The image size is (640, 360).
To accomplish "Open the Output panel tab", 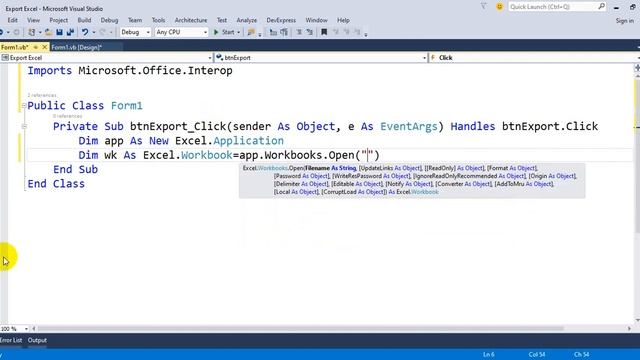I will tap(37, 340).
